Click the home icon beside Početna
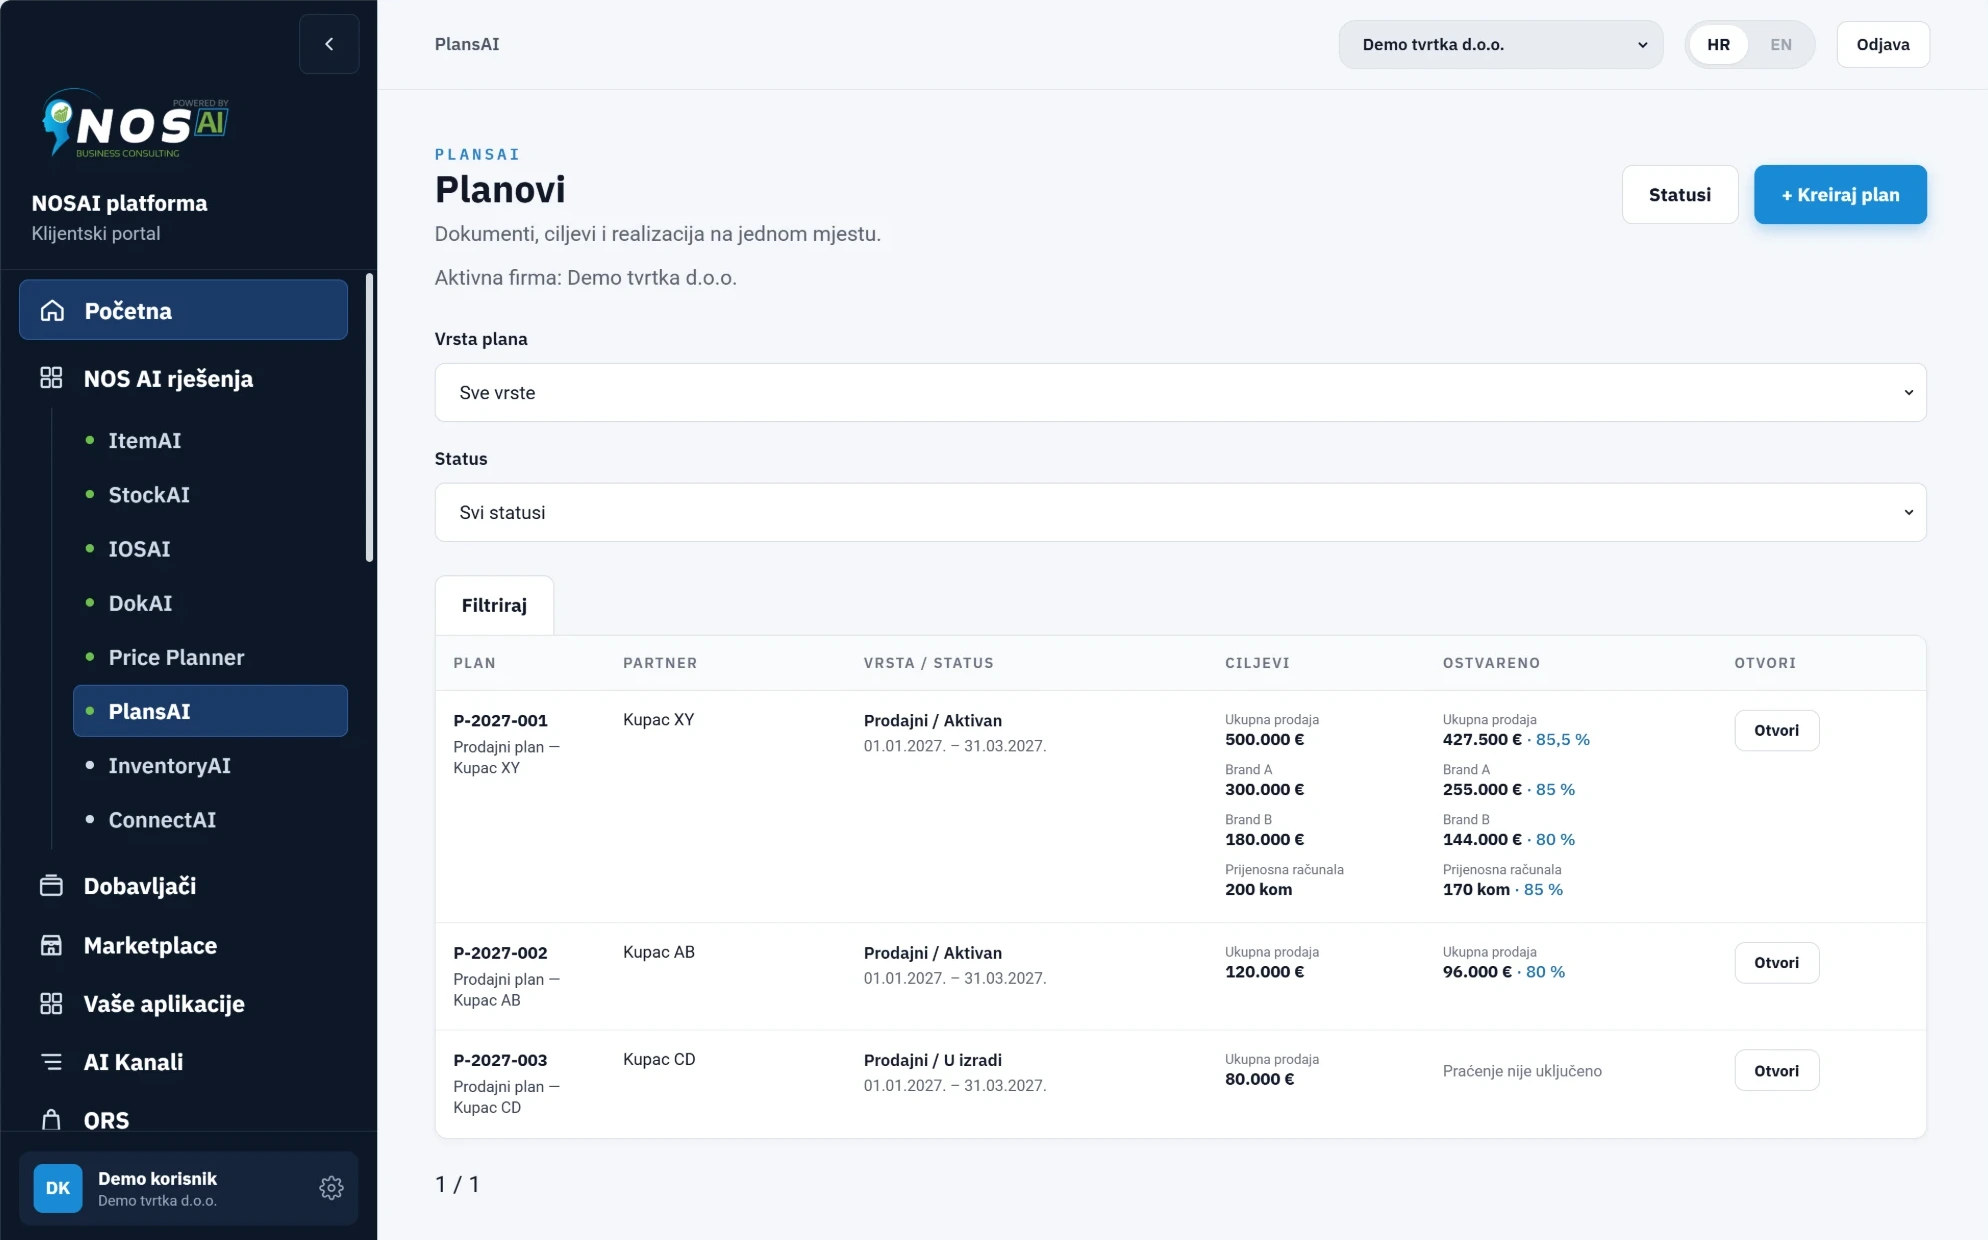Screen dimensions: 1988x1240 click(x=52, y=311)
